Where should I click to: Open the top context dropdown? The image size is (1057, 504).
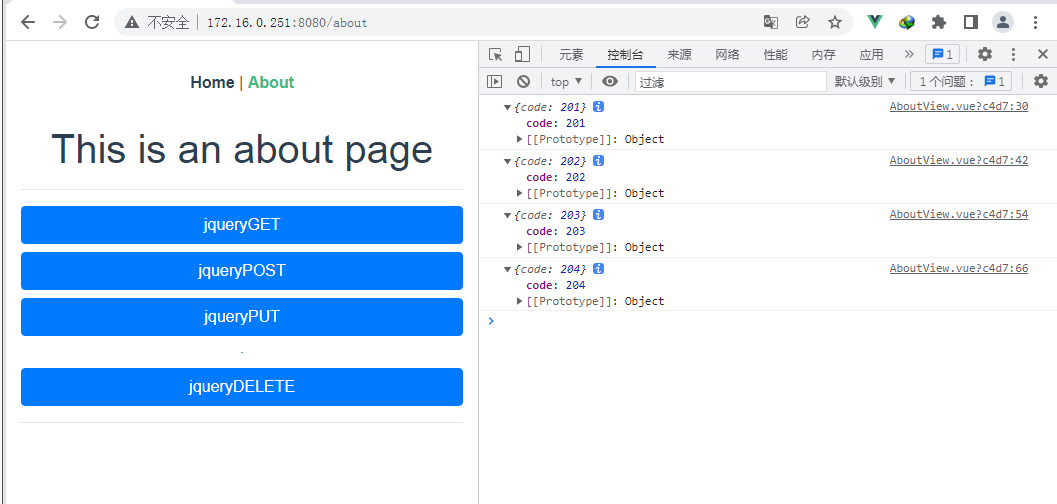[566, 82]
